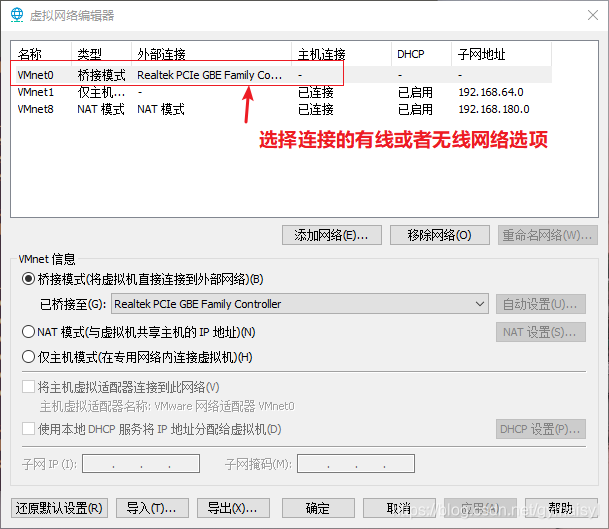
Task: Select the VMnet0 row name
Action: pyautogui.click(x=35, y=75)
